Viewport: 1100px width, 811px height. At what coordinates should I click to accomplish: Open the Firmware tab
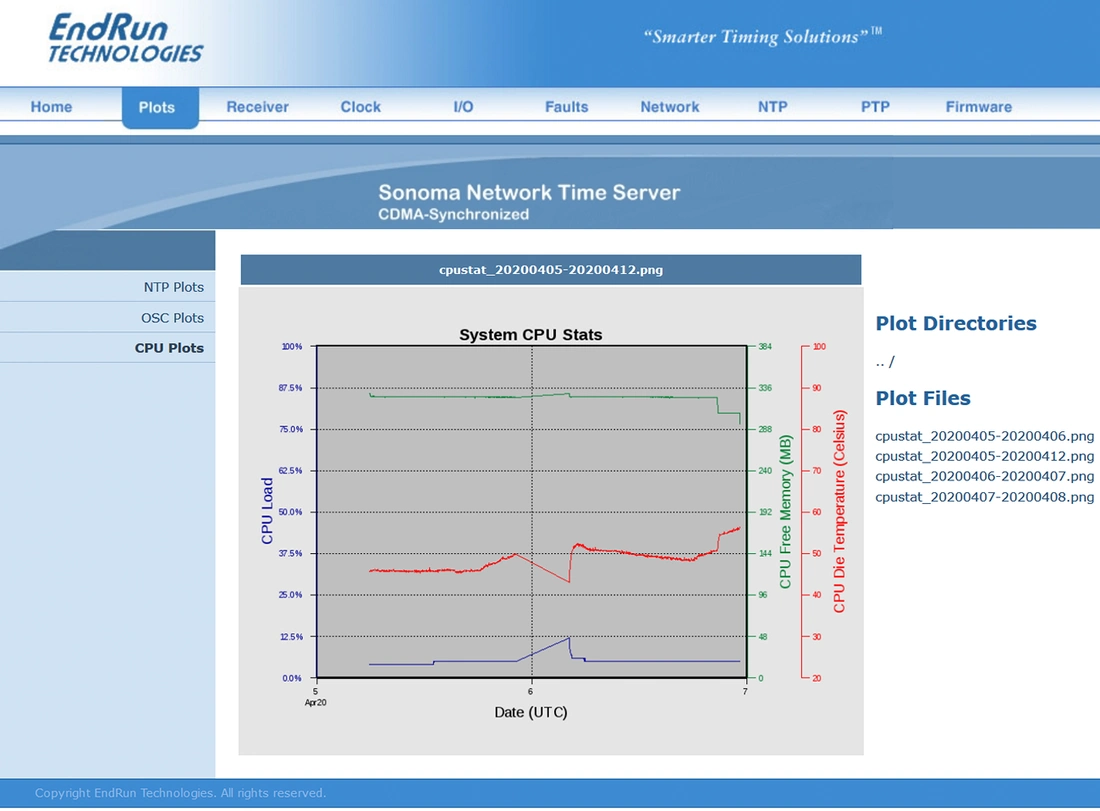(979, 107)
